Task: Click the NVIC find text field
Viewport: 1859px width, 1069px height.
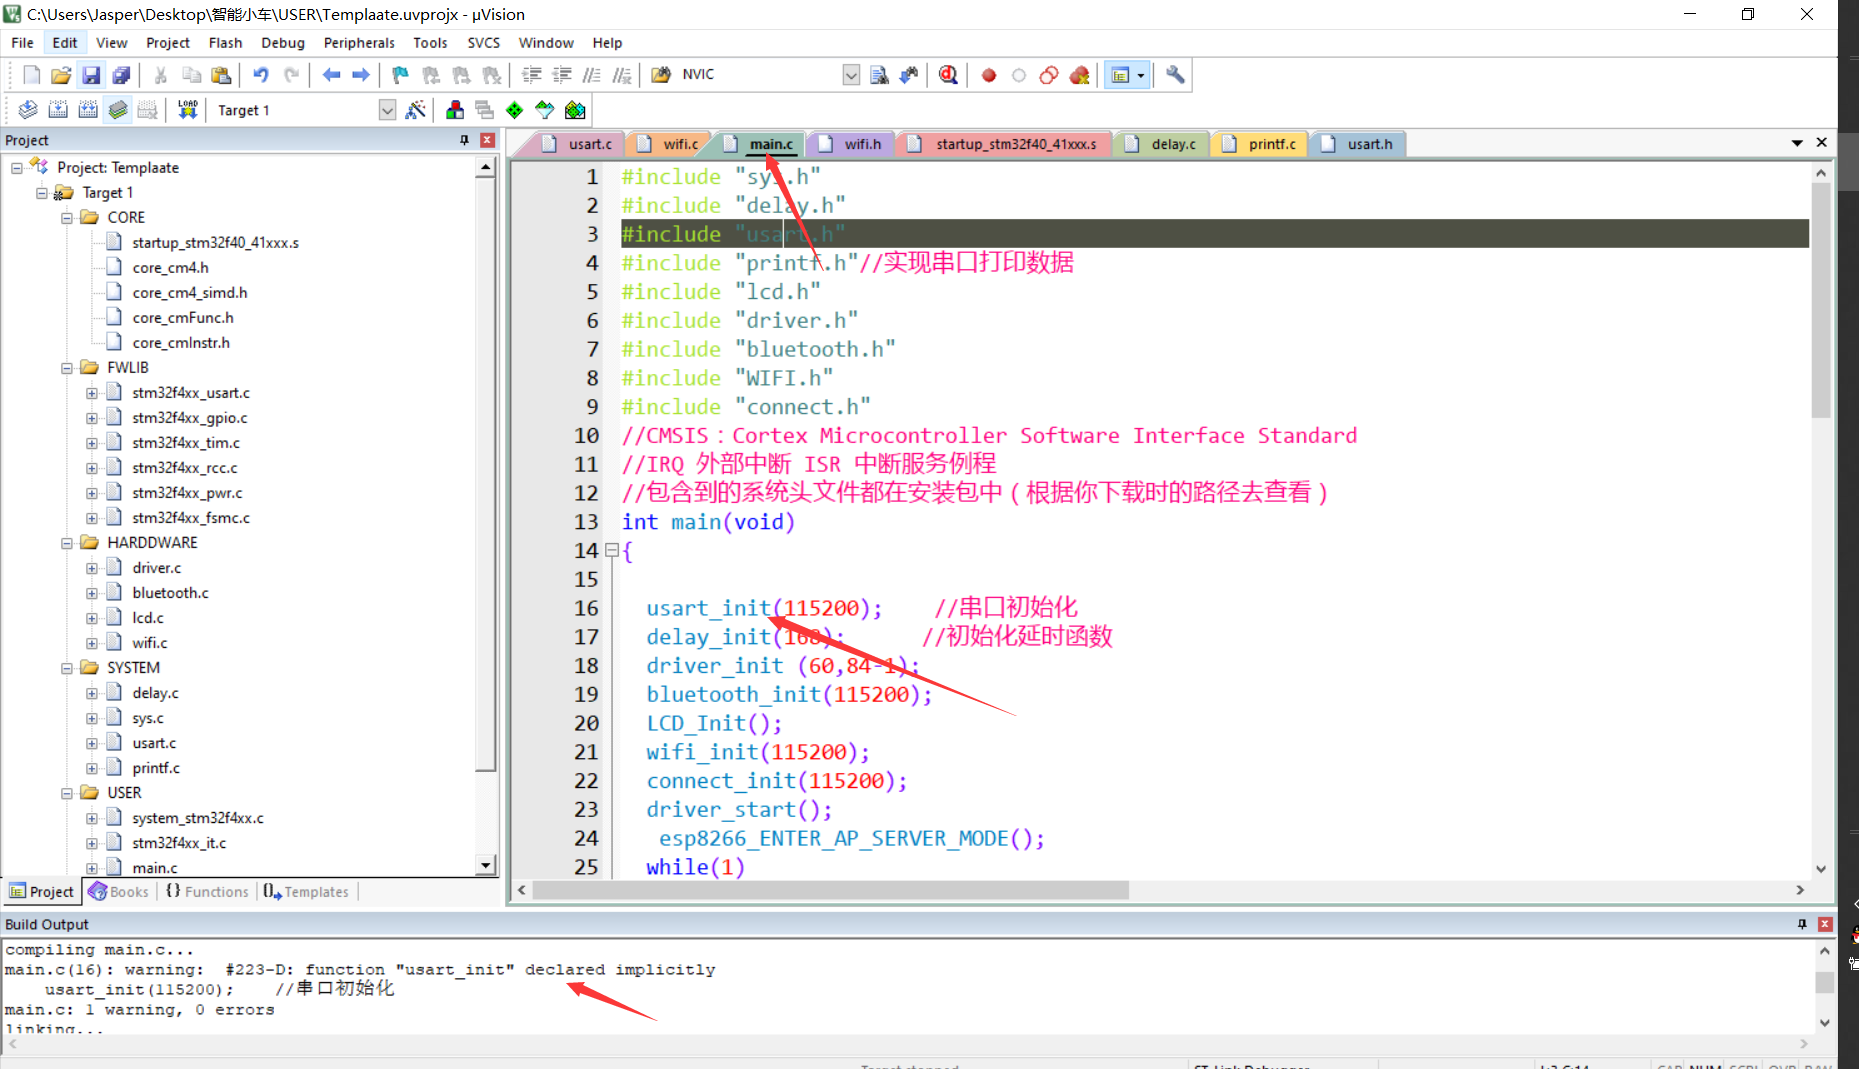Action: pyautogui.click(x=760, y=75)
